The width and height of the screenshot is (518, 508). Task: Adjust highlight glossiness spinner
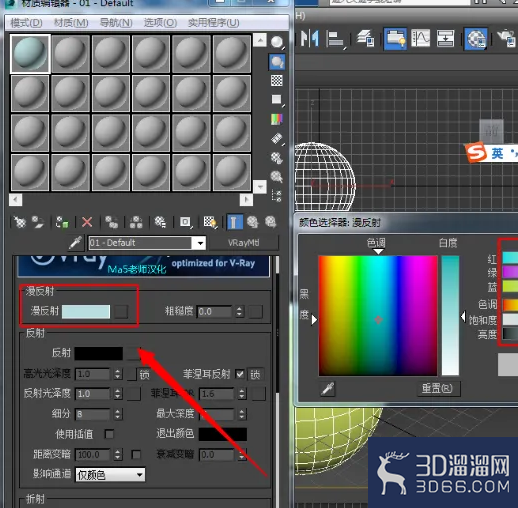[117, 374]
